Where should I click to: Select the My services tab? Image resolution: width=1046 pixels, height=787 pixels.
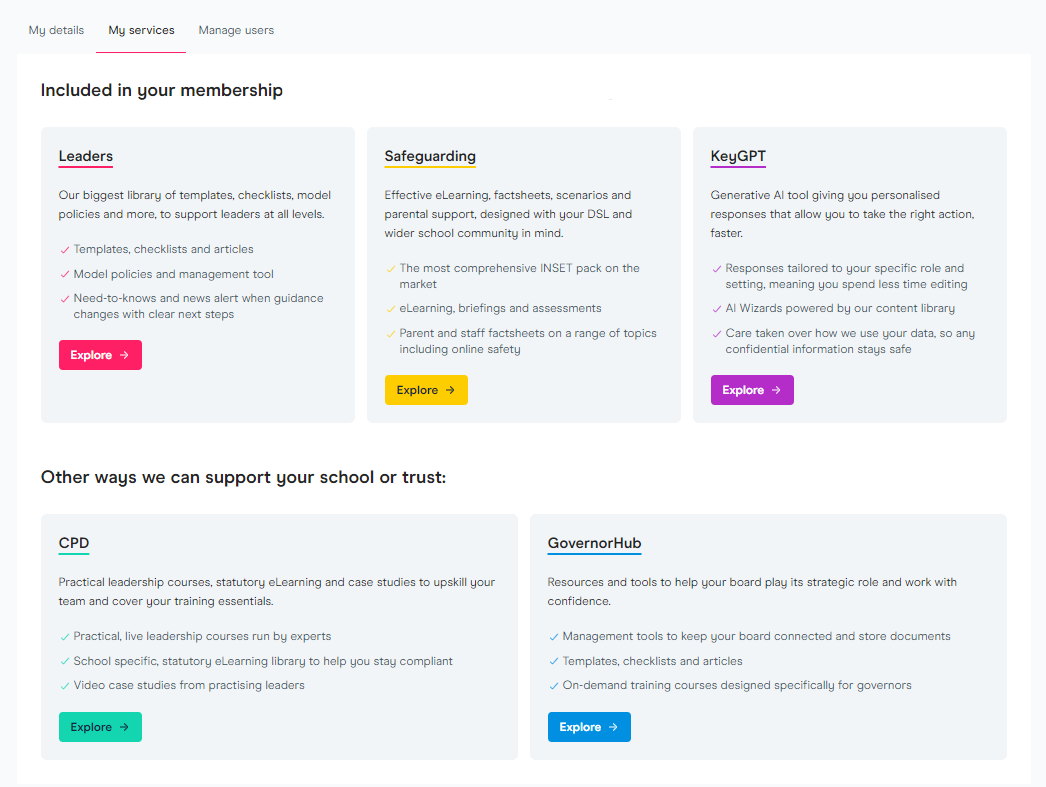tap(141, 30)
